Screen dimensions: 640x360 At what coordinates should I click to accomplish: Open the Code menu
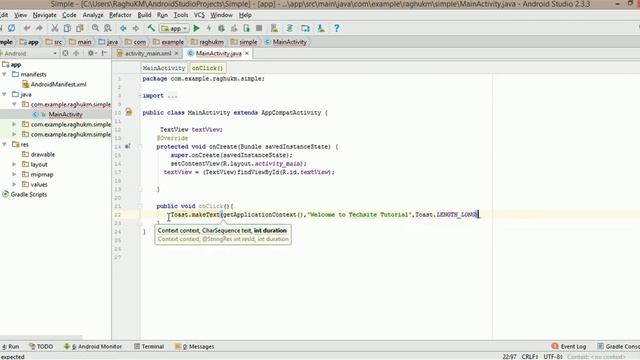click(x=69, y=15)
